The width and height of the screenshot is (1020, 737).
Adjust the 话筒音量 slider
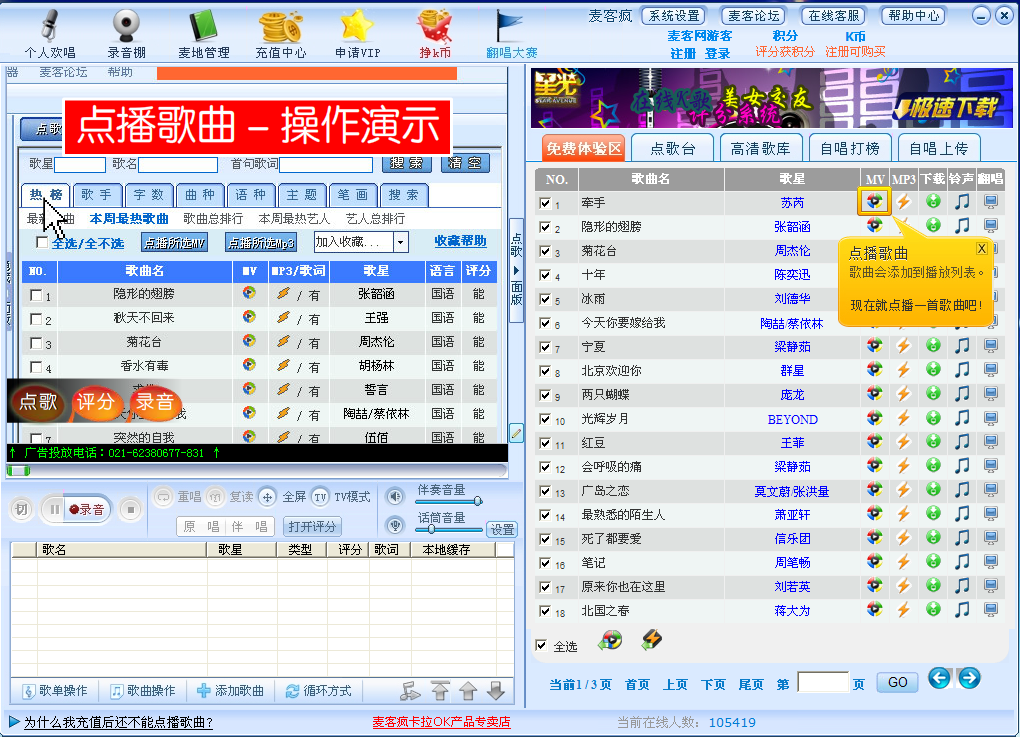[x=431, y=529]
